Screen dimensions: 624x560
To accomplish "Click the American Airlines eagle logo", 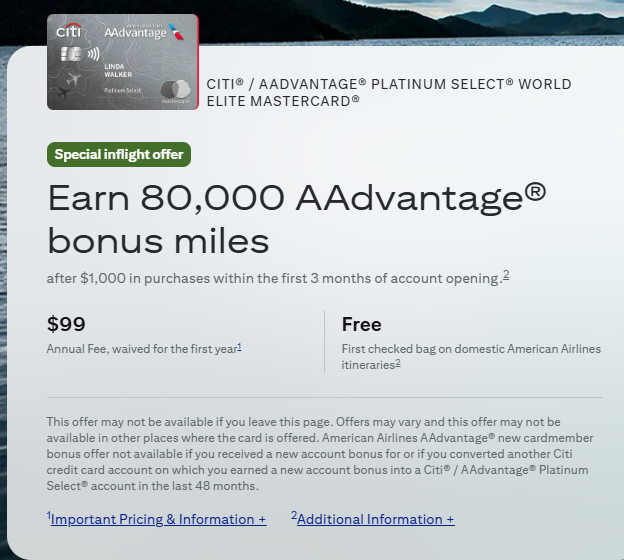I will pyautogui.click(x=180, y=31).
